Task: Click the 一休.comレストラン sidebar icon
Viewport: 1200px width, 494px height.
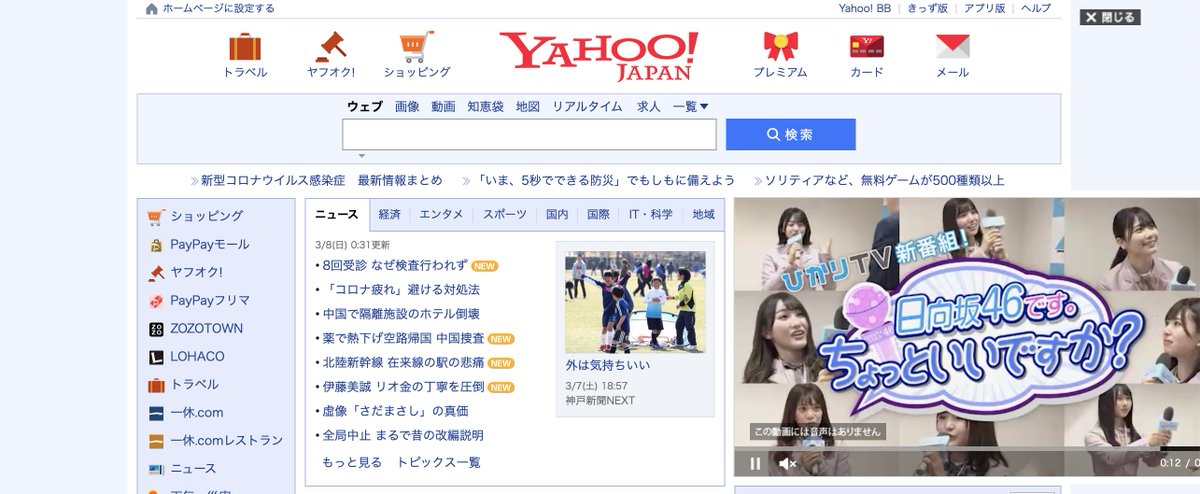Action: [156, 440]
